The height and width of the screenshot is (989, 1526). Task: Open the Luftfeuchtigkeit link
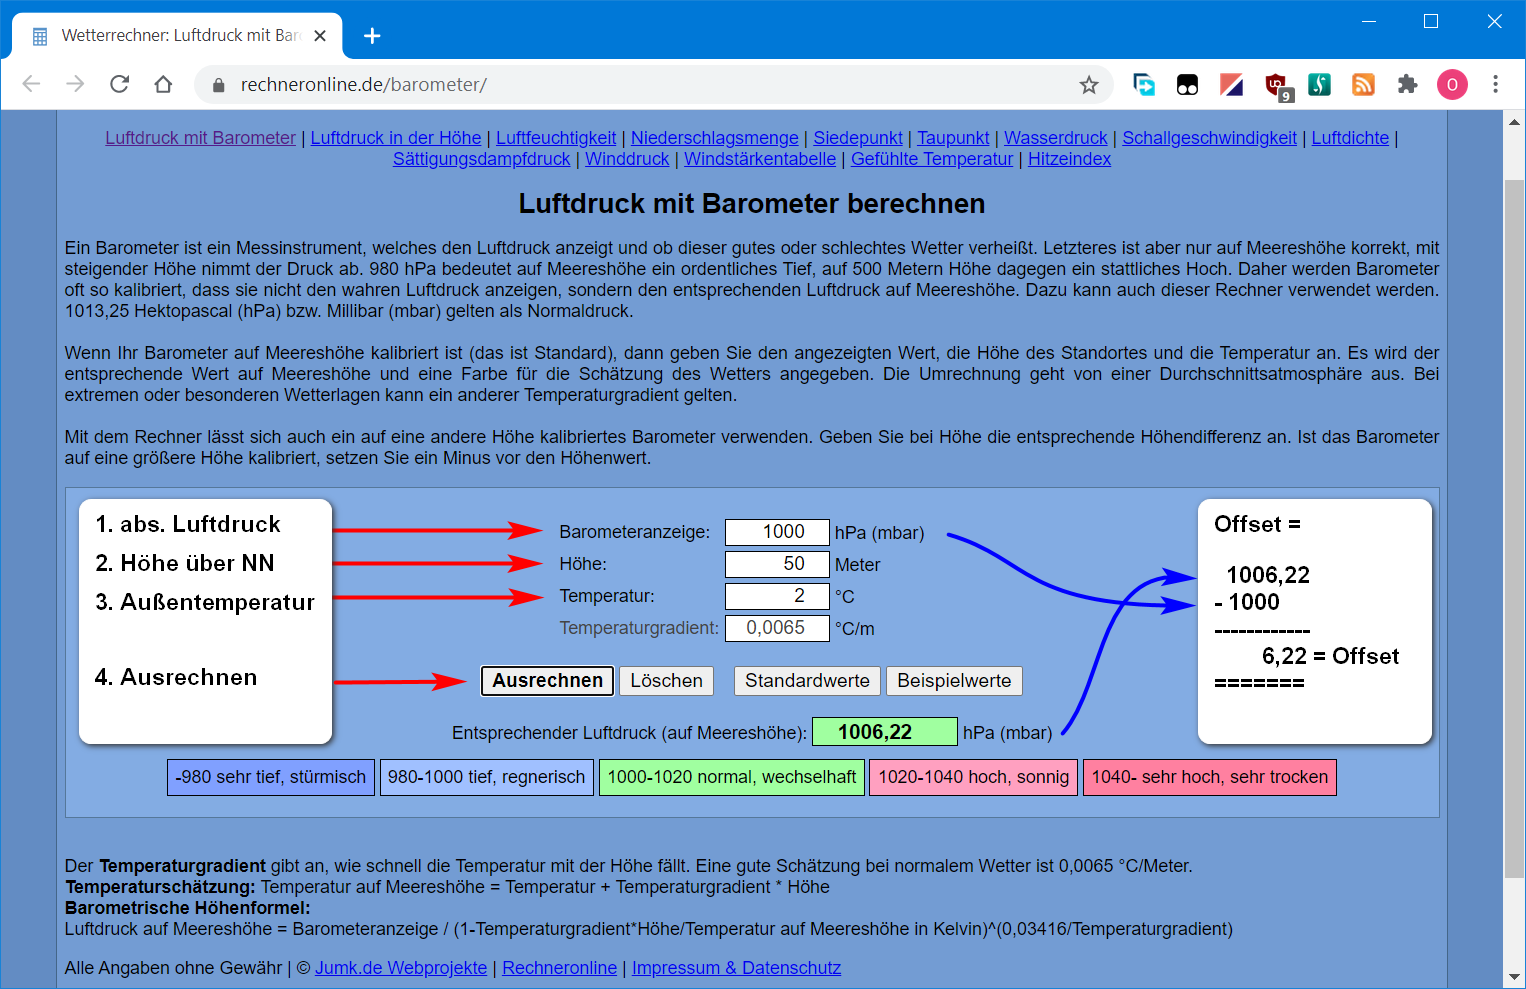(556, 138)
